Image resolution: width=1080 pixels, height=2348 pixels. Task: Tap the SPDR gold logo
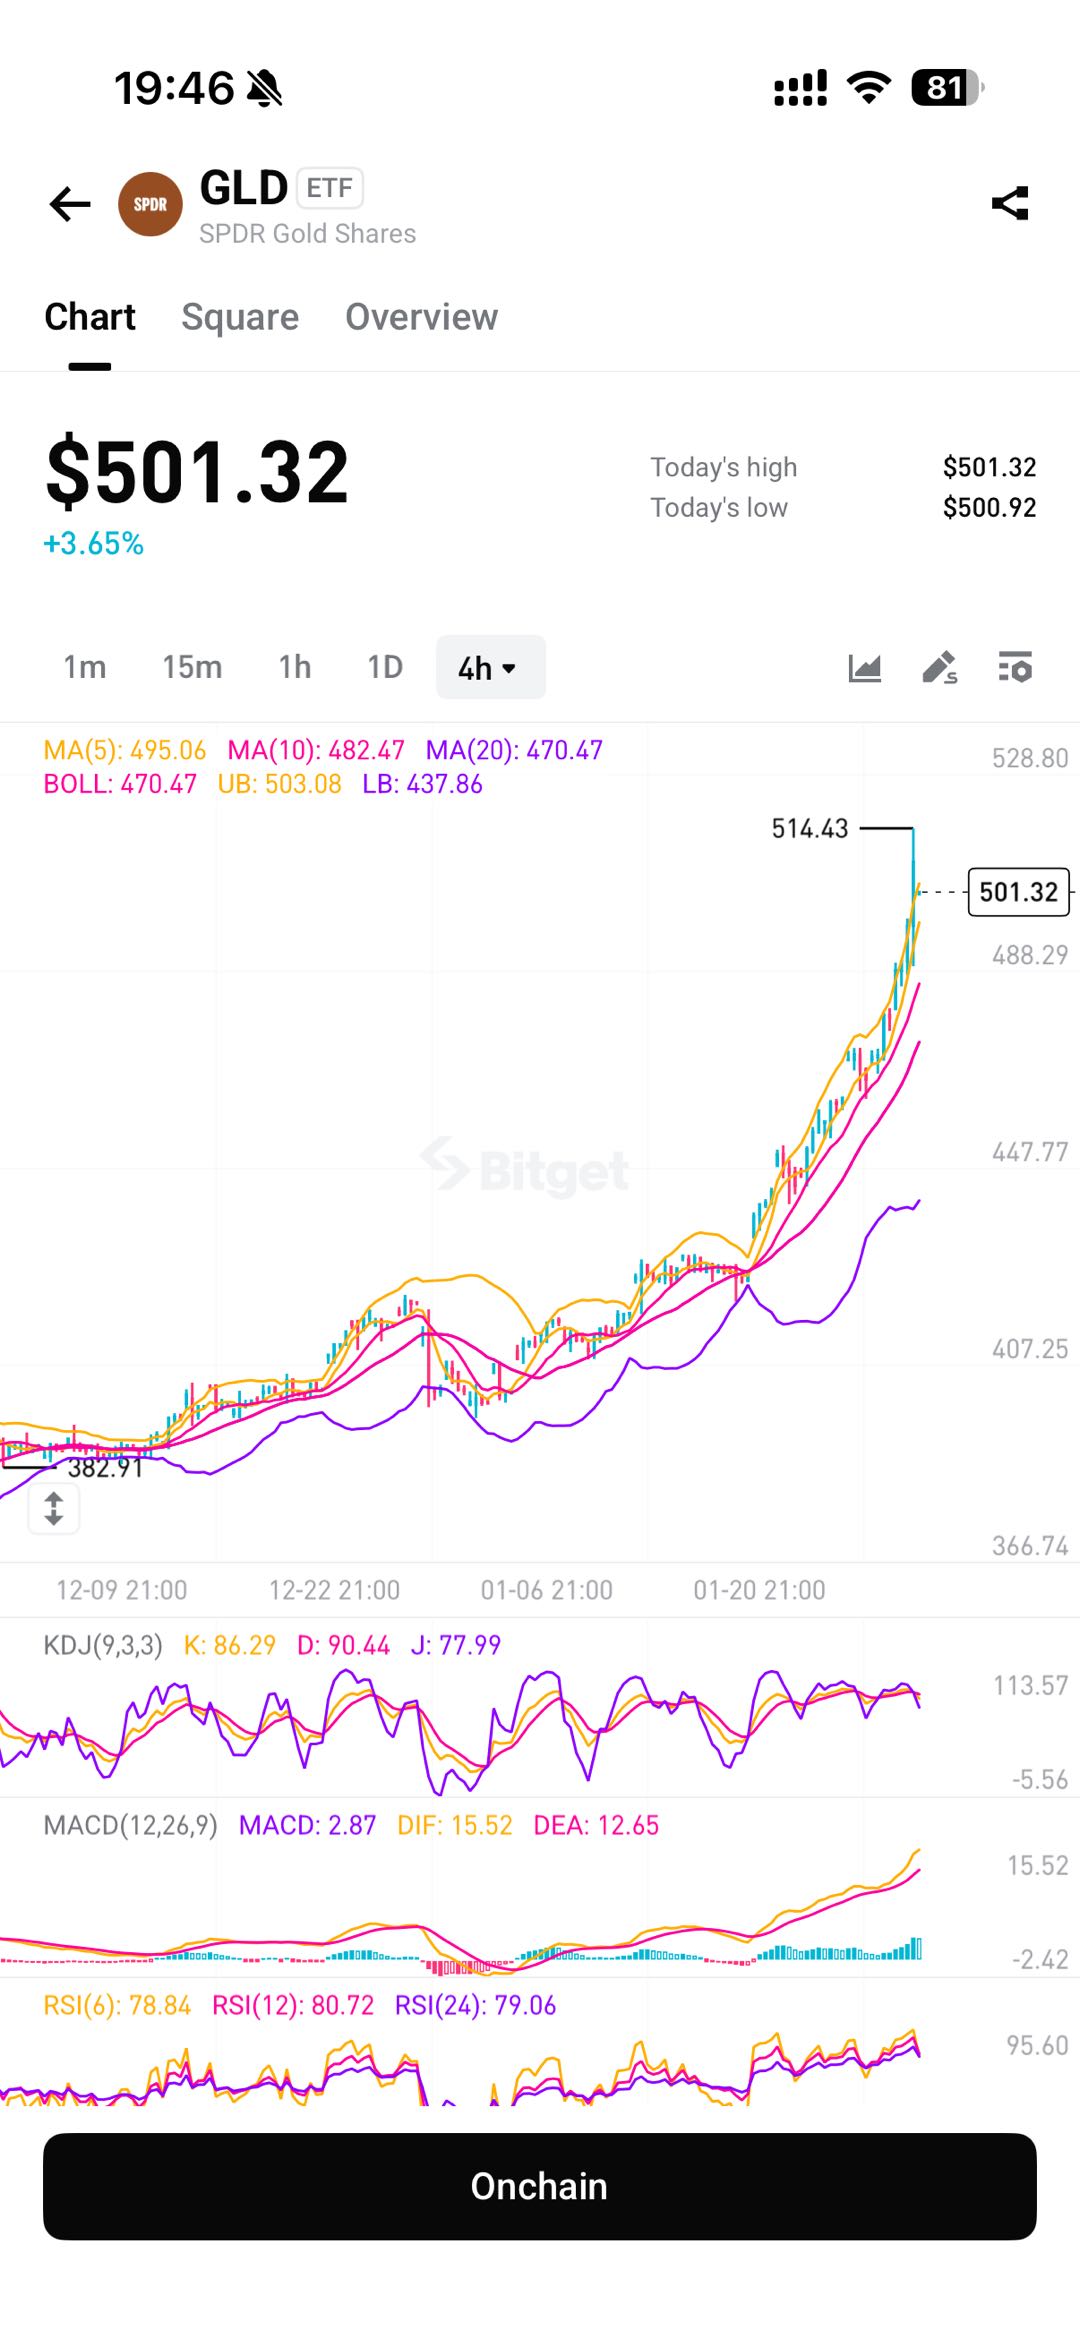click(151, 203)
